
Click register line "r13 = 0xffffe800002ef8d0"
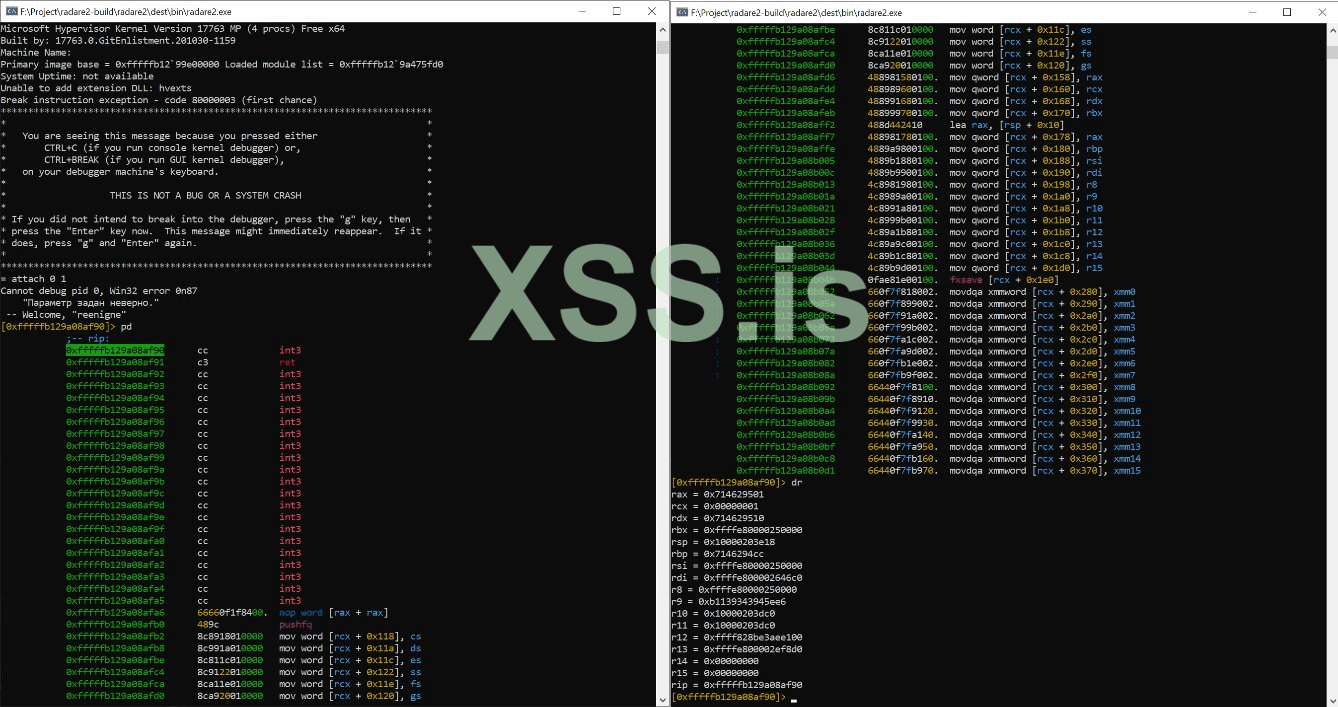[737, 649]
